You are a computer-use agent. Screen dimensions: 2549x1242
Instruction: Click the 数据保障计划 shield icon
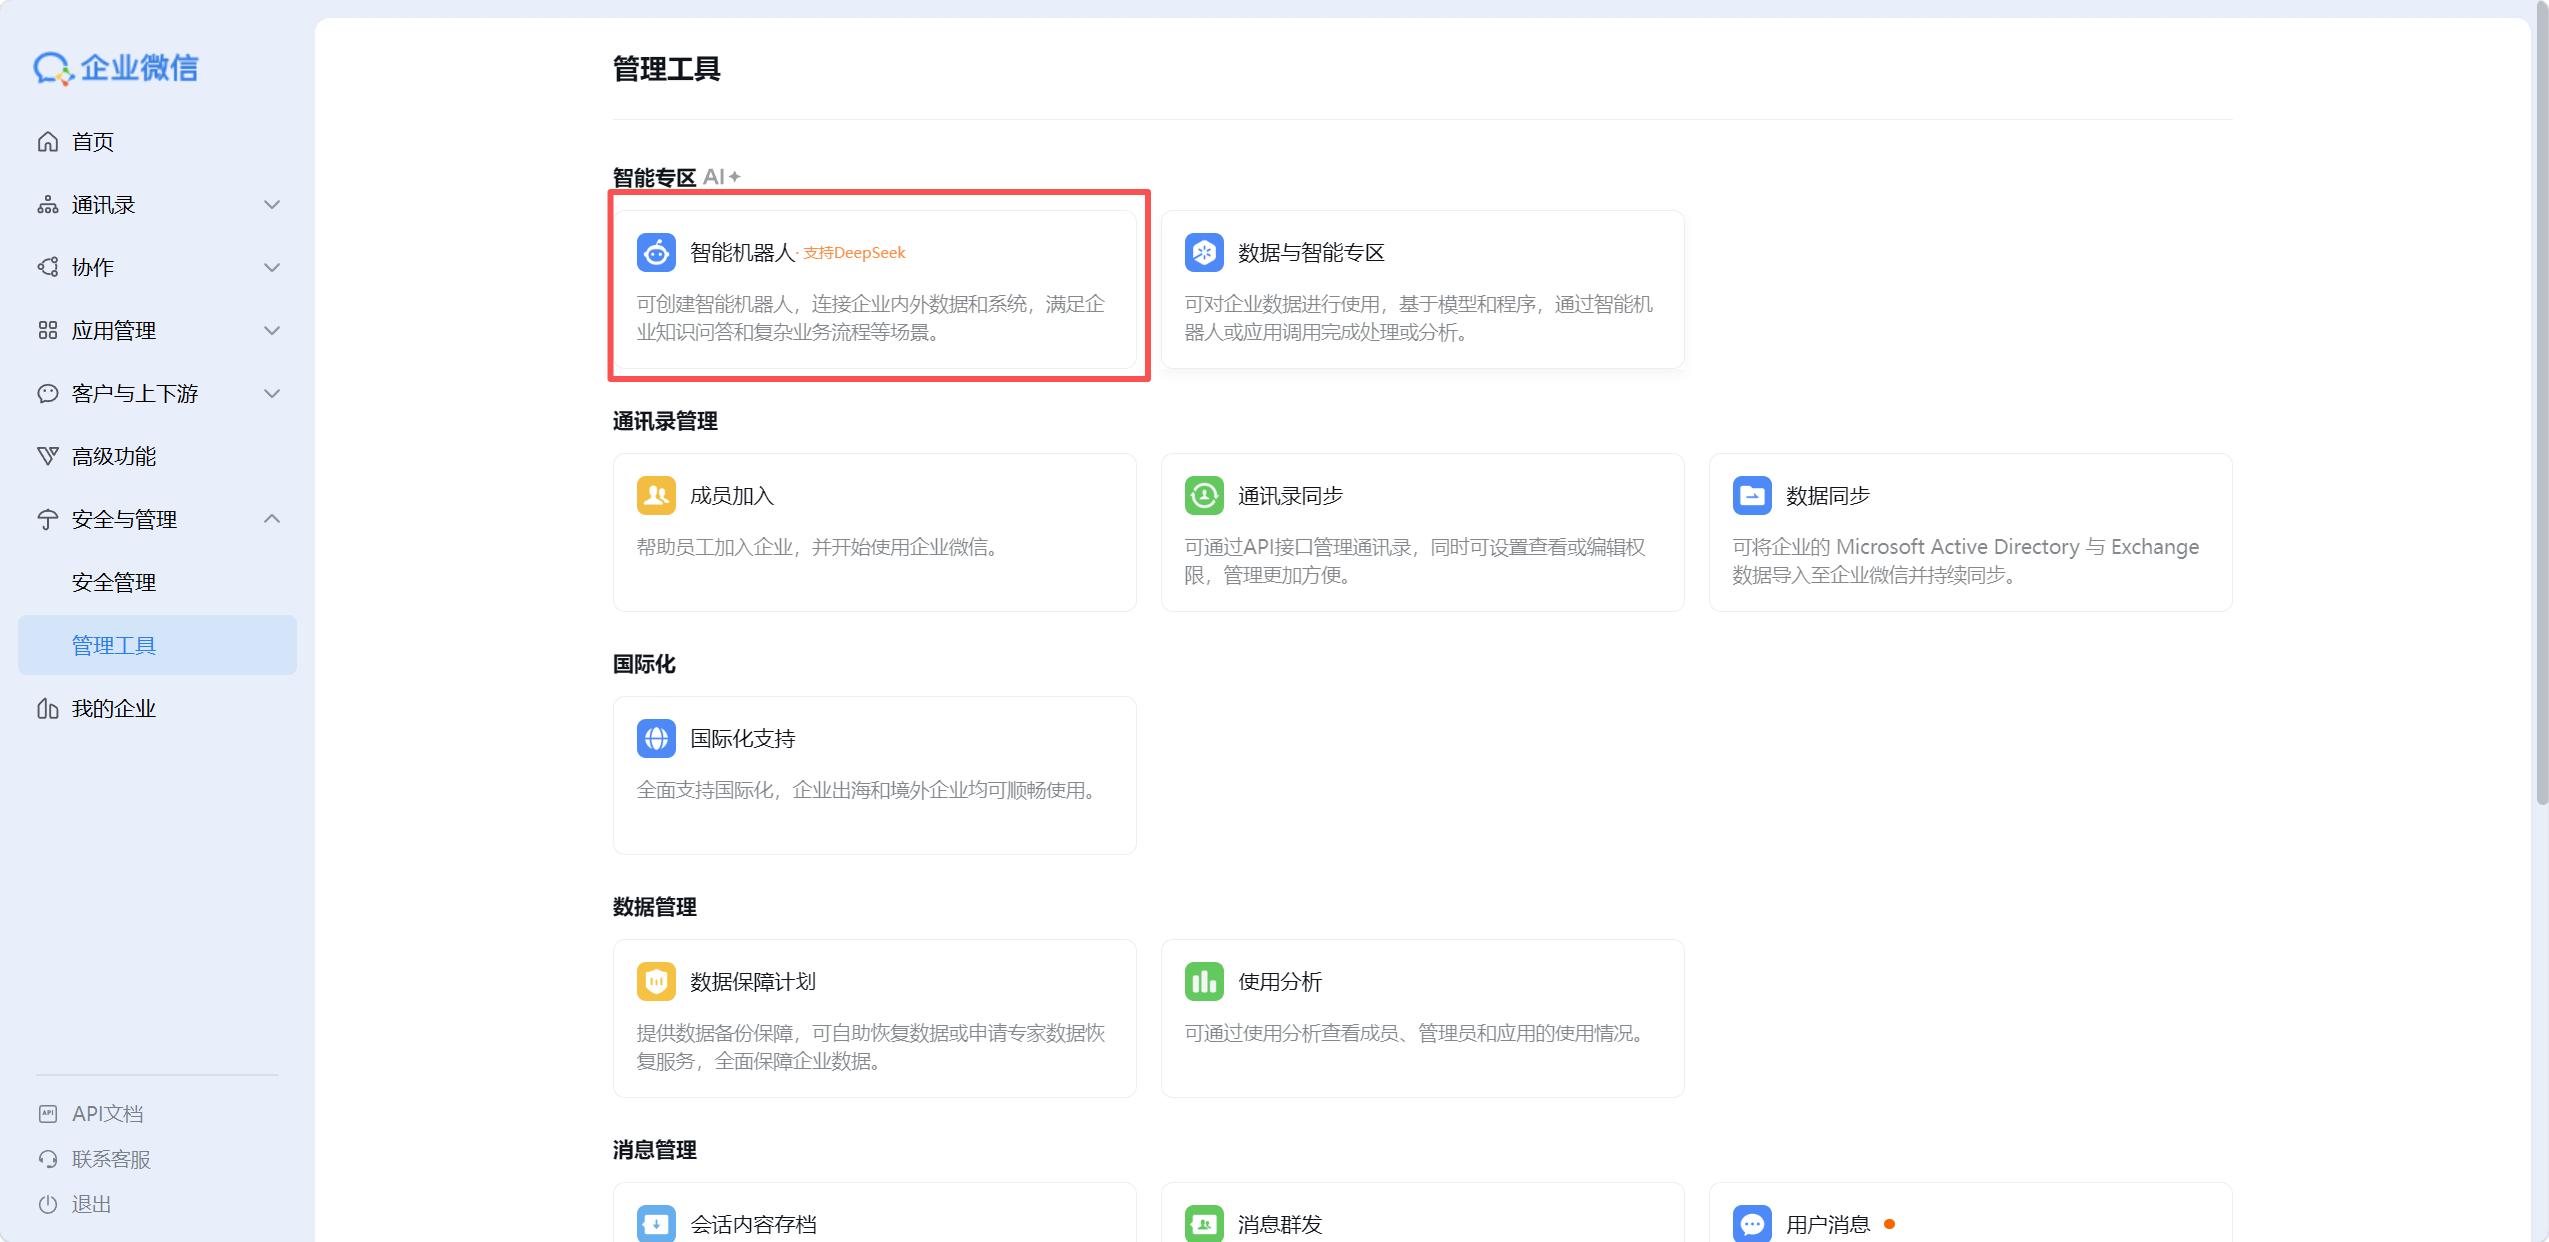(x=656, y=982)
